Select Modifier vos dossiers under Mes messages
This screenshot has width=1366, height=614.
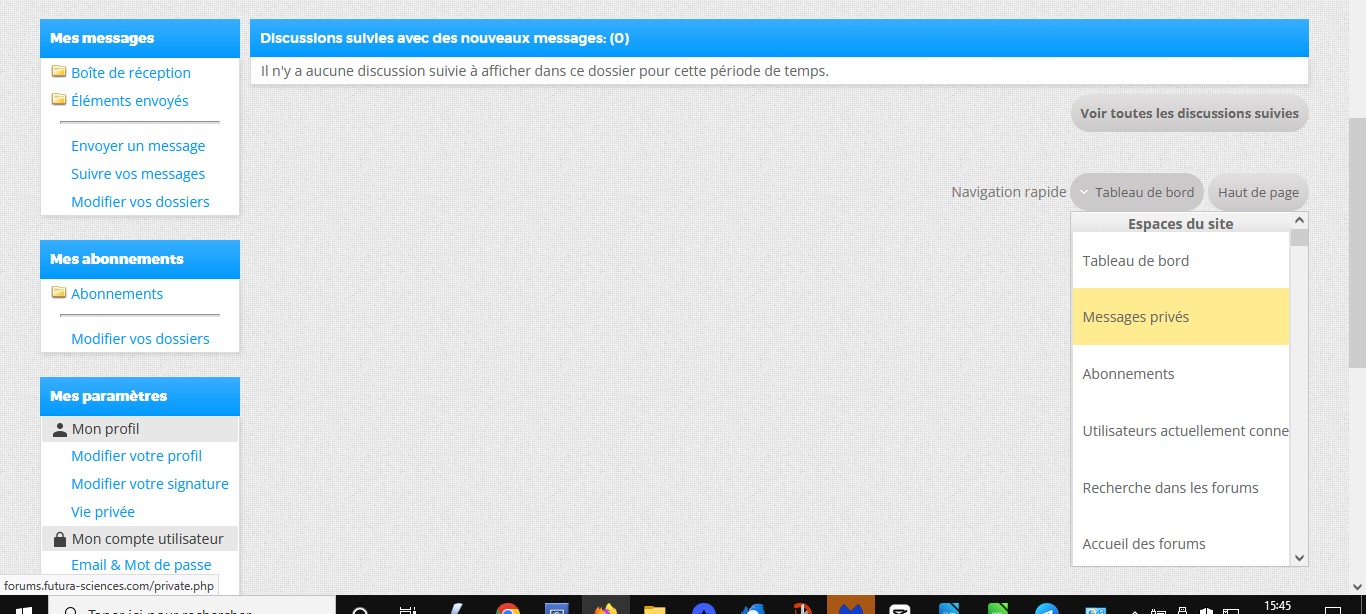pos(140,201)
